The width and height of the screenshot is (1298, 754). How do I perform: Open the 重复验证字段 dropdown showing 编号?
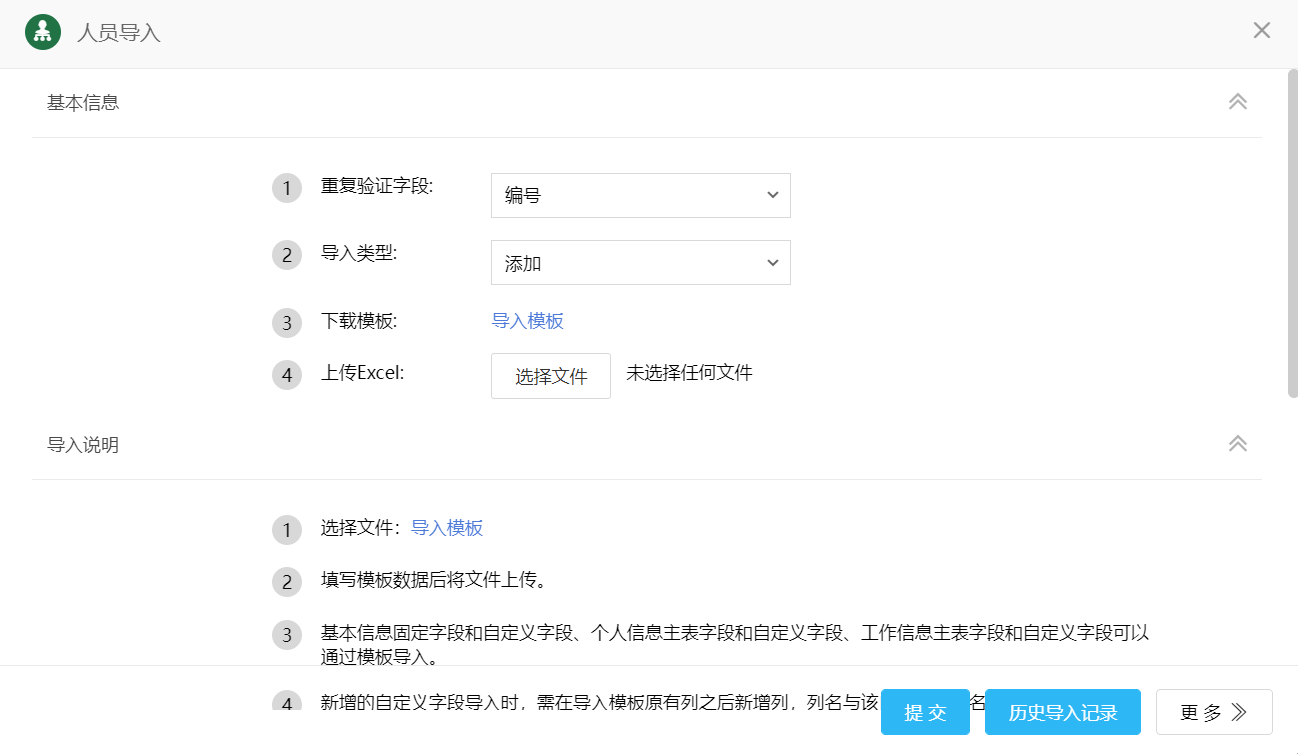[x=640, y=196]
